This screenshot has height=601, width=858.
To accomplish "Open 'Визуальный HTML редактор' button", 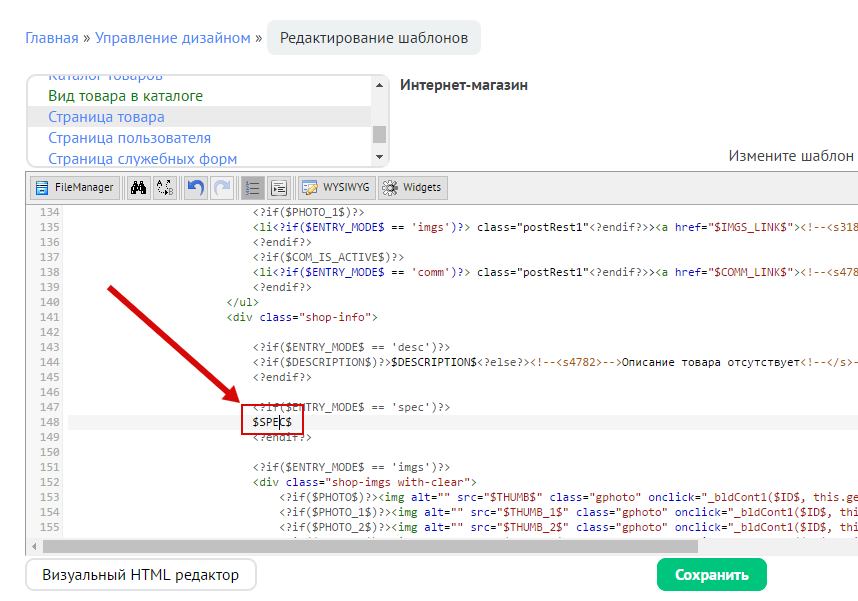I will 140,575.
